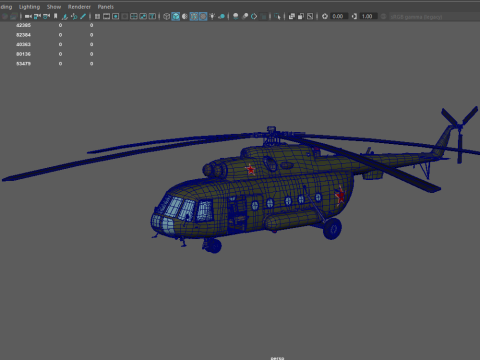Click the Motion Blur icon
Screen dimensions: 480x360
pyautogui.click(x=245, y=16)
